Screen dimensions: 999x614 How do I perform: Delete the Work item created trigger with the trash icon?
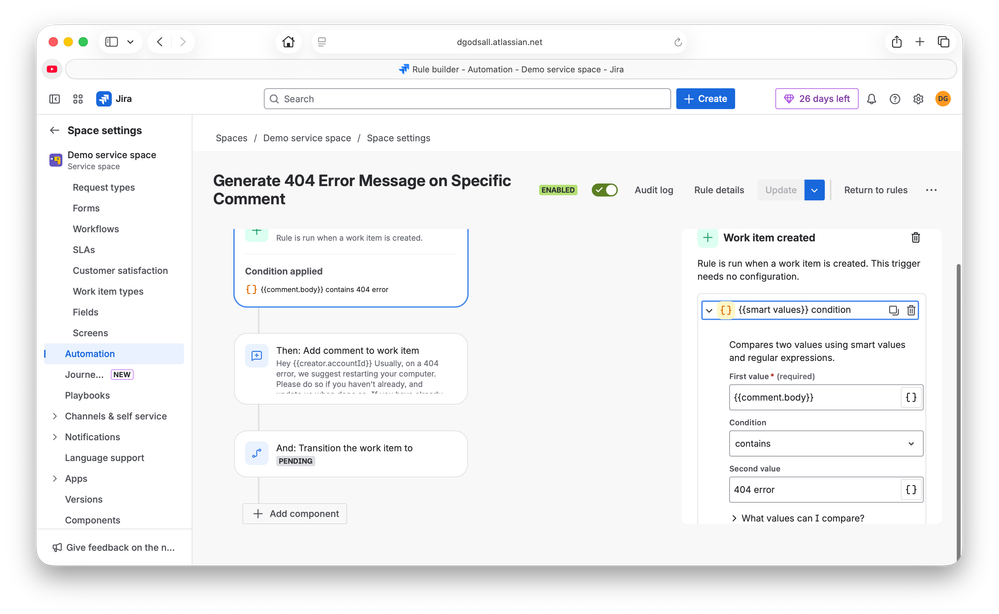[x=916, y=238]
